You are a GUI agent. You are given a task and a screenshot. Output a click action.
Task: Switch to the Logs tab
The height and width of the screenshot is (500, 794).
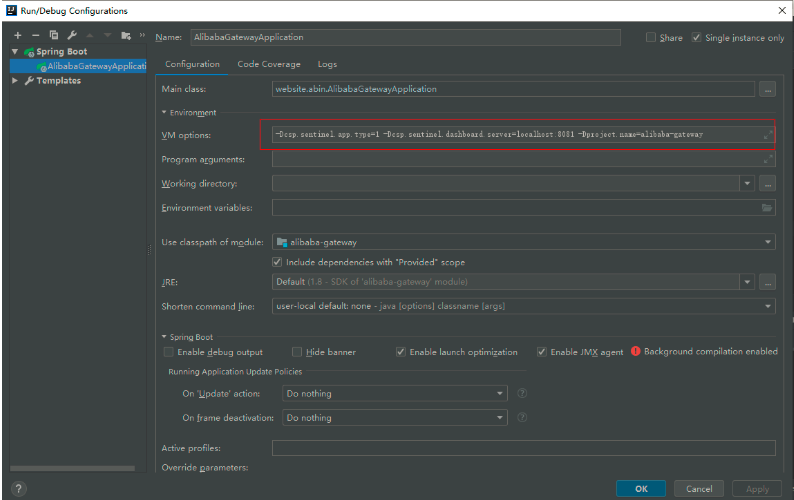[x=327, y=64]
